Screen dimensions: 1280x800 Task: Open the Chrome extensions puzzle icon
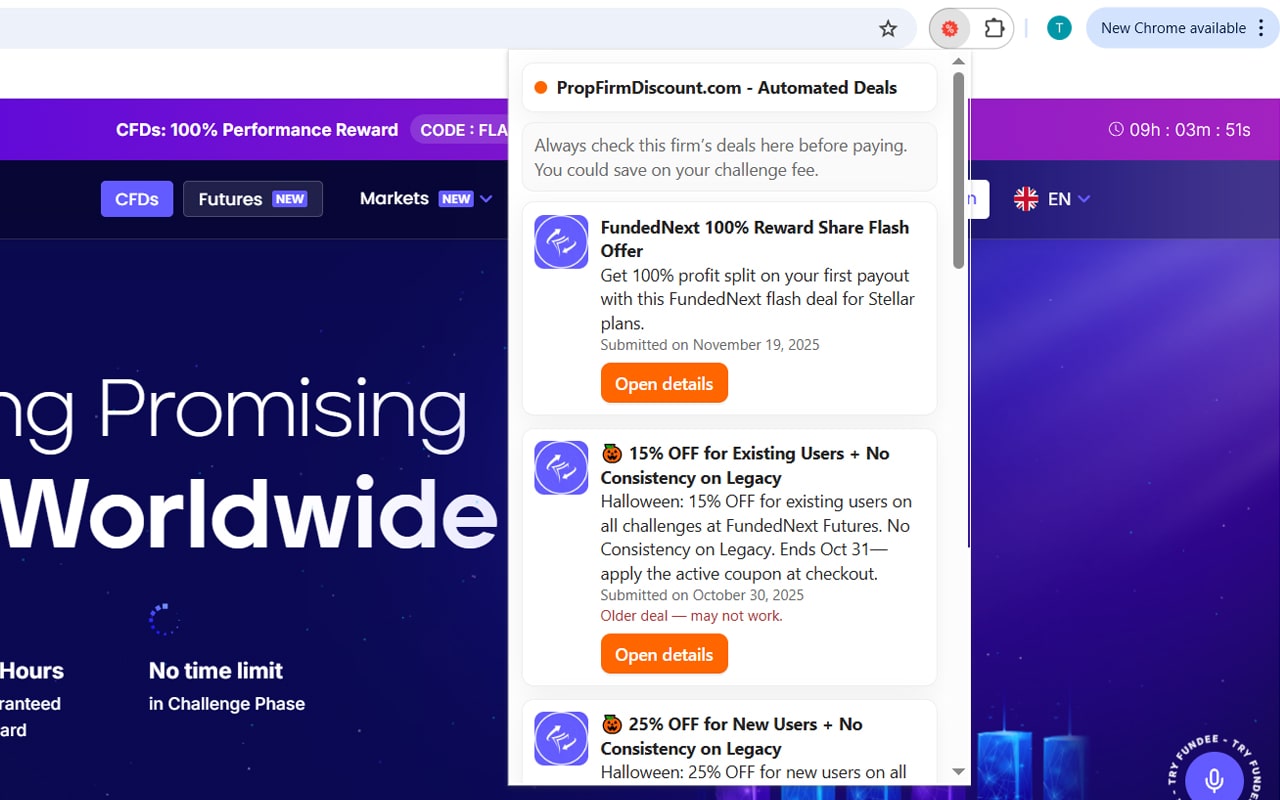tap(994, 29)
